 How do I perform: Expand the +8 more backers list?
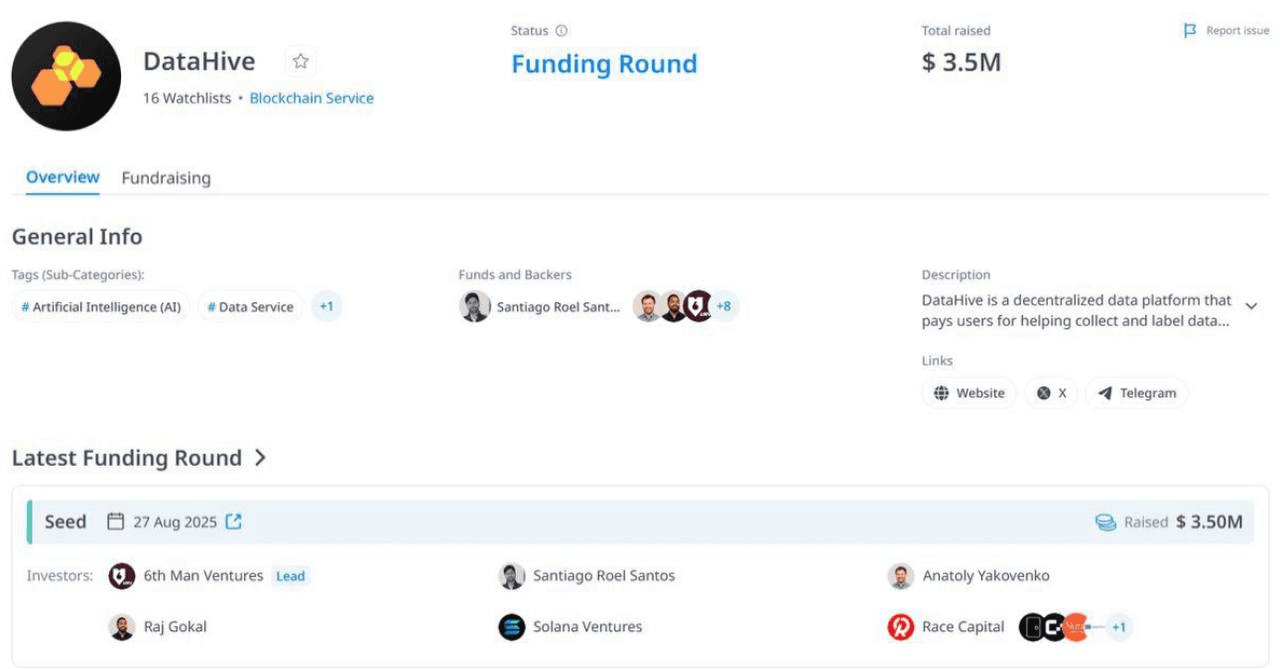pos(724,306)
